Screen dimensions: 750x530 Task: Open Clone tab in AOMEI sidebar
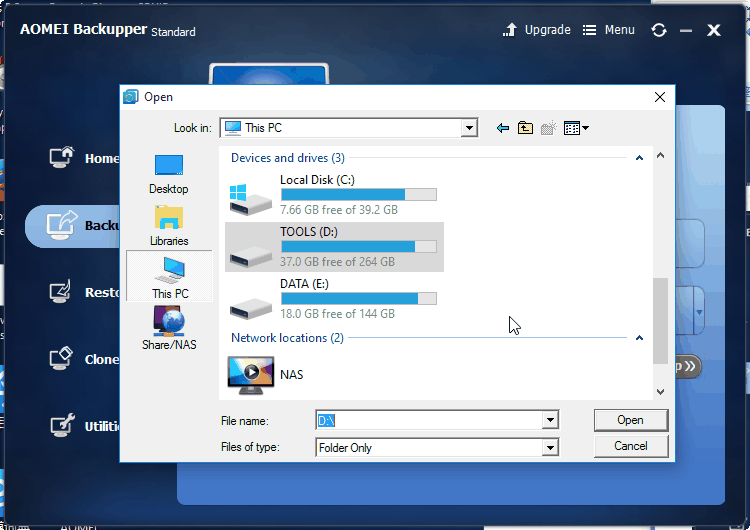click(x=84, y=359)
